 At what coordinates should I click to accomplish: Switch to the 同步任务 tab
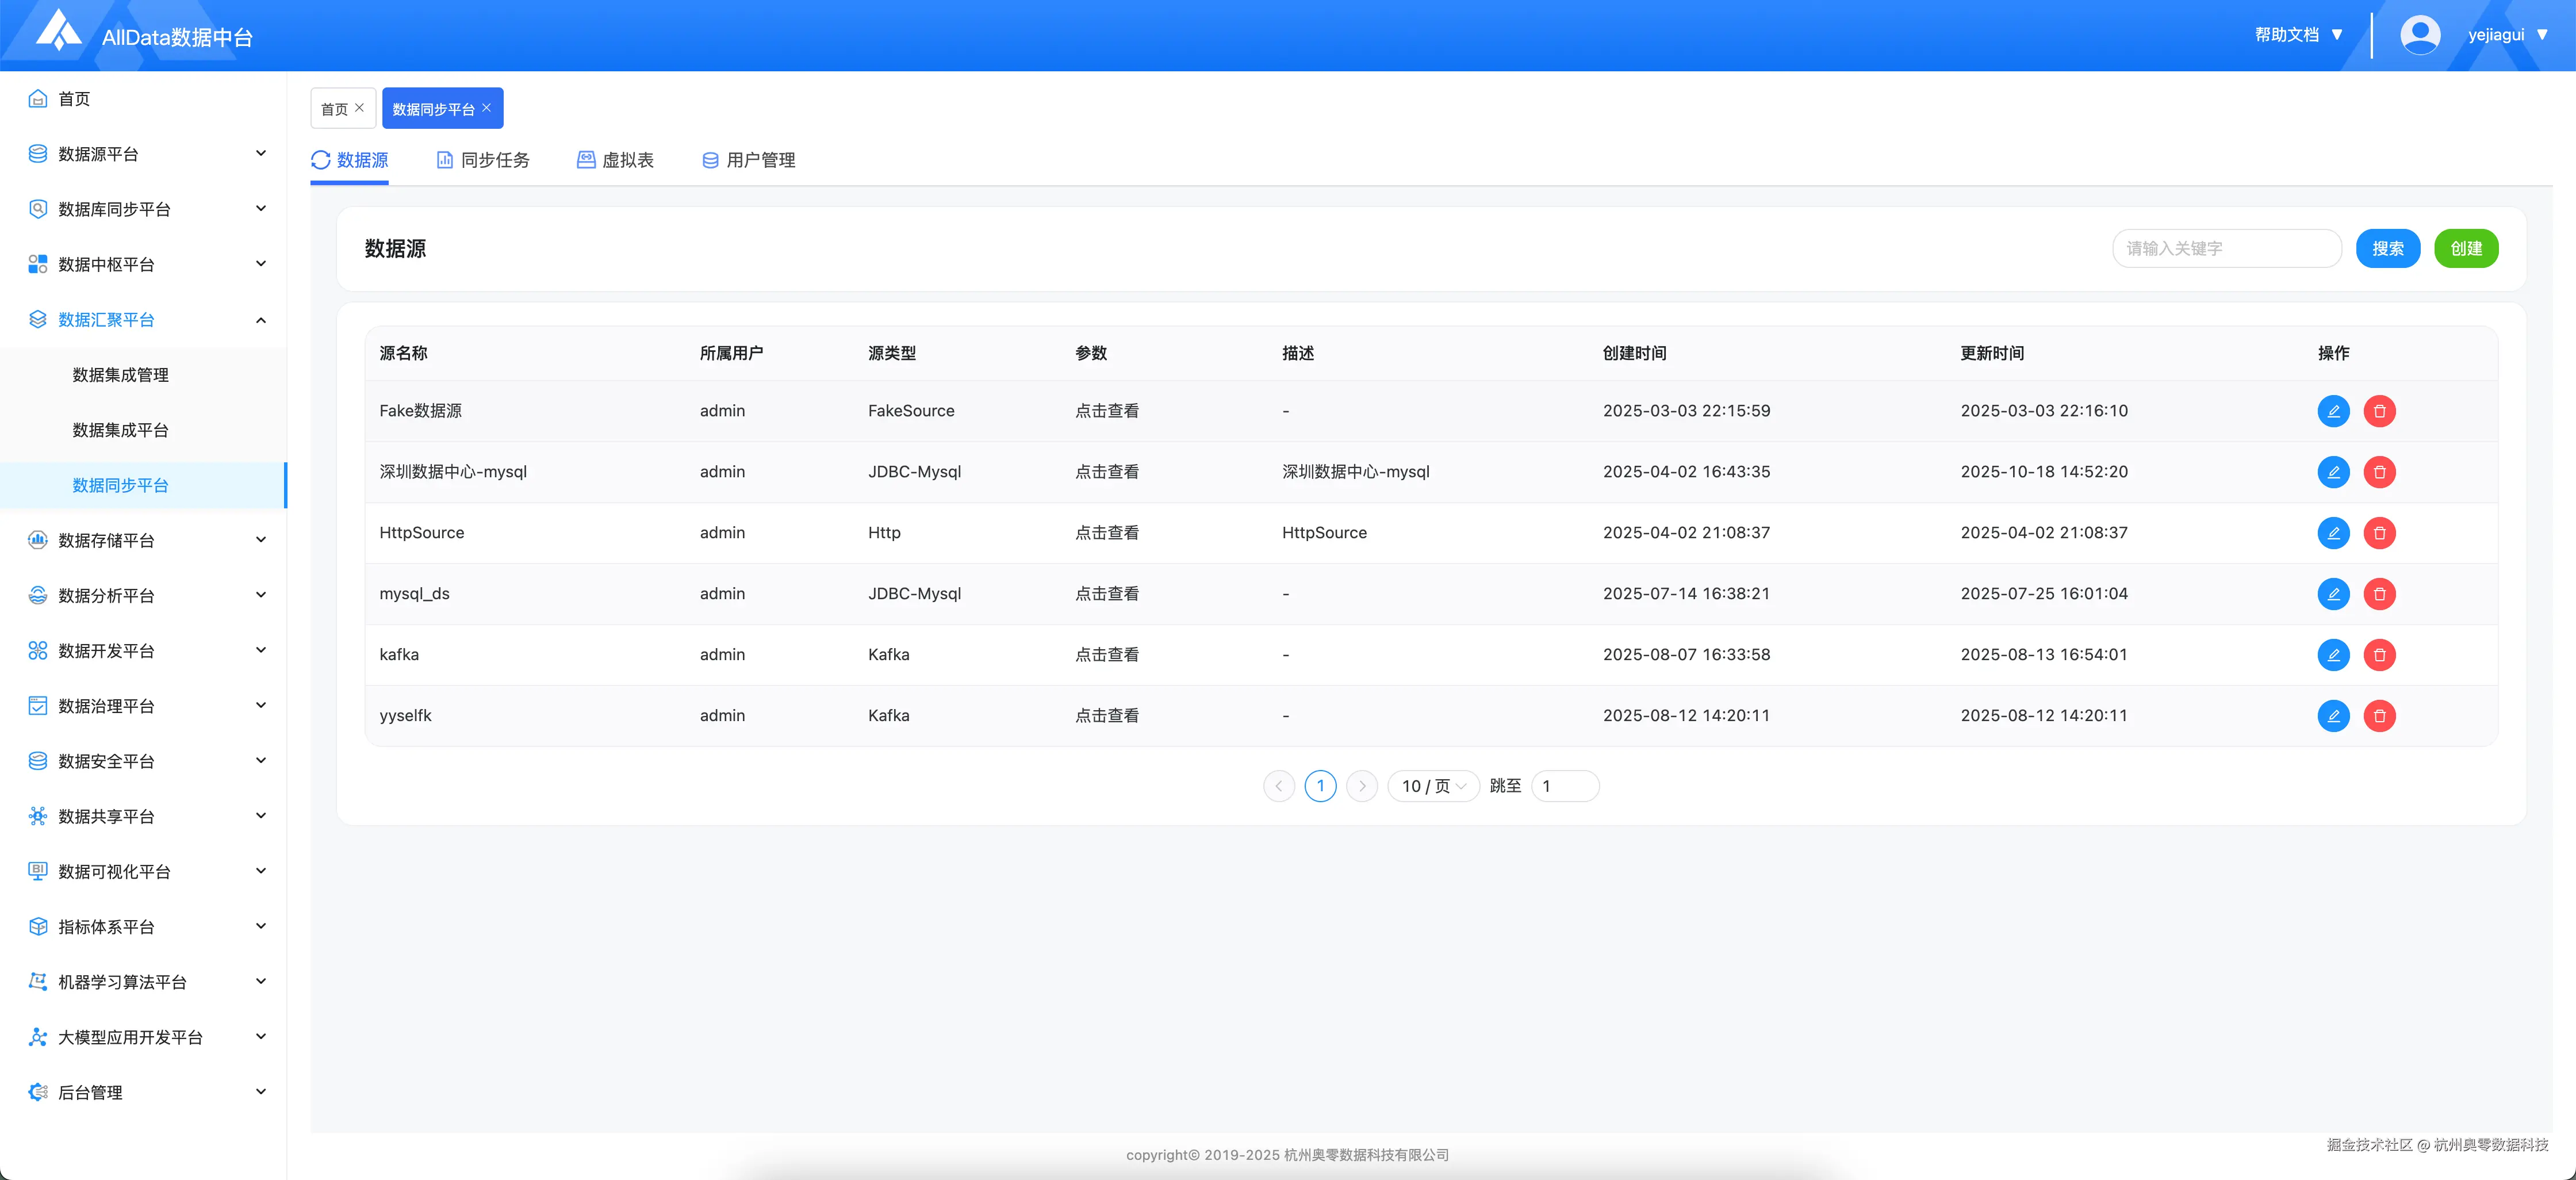[x=495, y=160]
